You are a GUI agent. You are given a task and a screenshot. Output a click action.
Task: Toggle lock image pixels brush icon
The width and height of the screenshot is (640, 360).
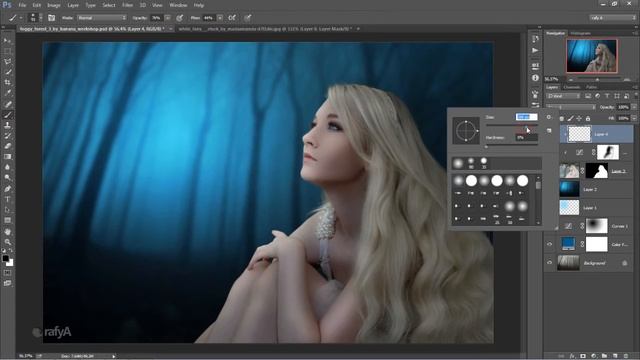pyautogui.click(x=571, y=118)
